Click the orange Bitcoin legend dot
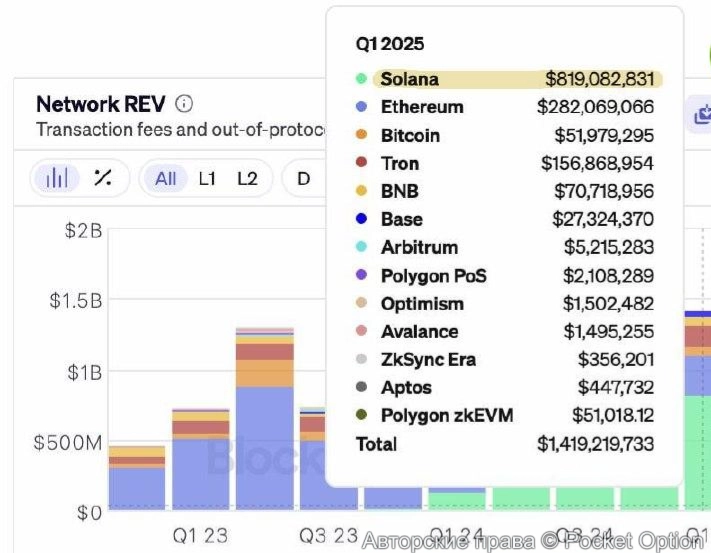 click(x=361, y=135)
